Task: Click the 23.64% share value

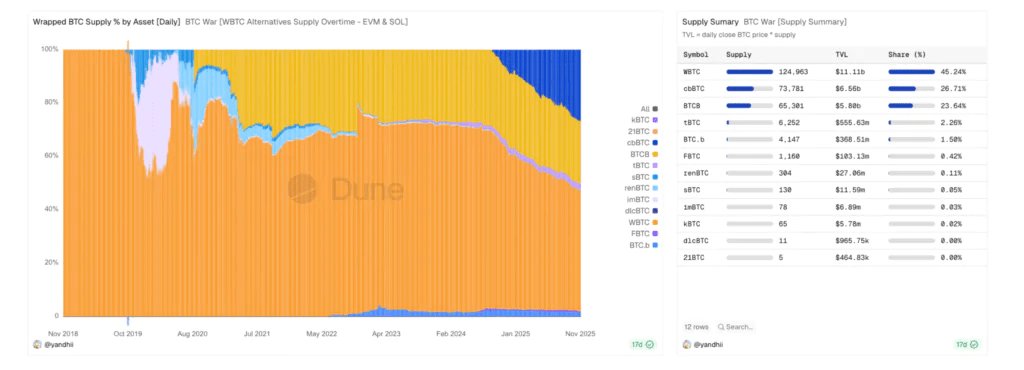Action: [953, 106]
